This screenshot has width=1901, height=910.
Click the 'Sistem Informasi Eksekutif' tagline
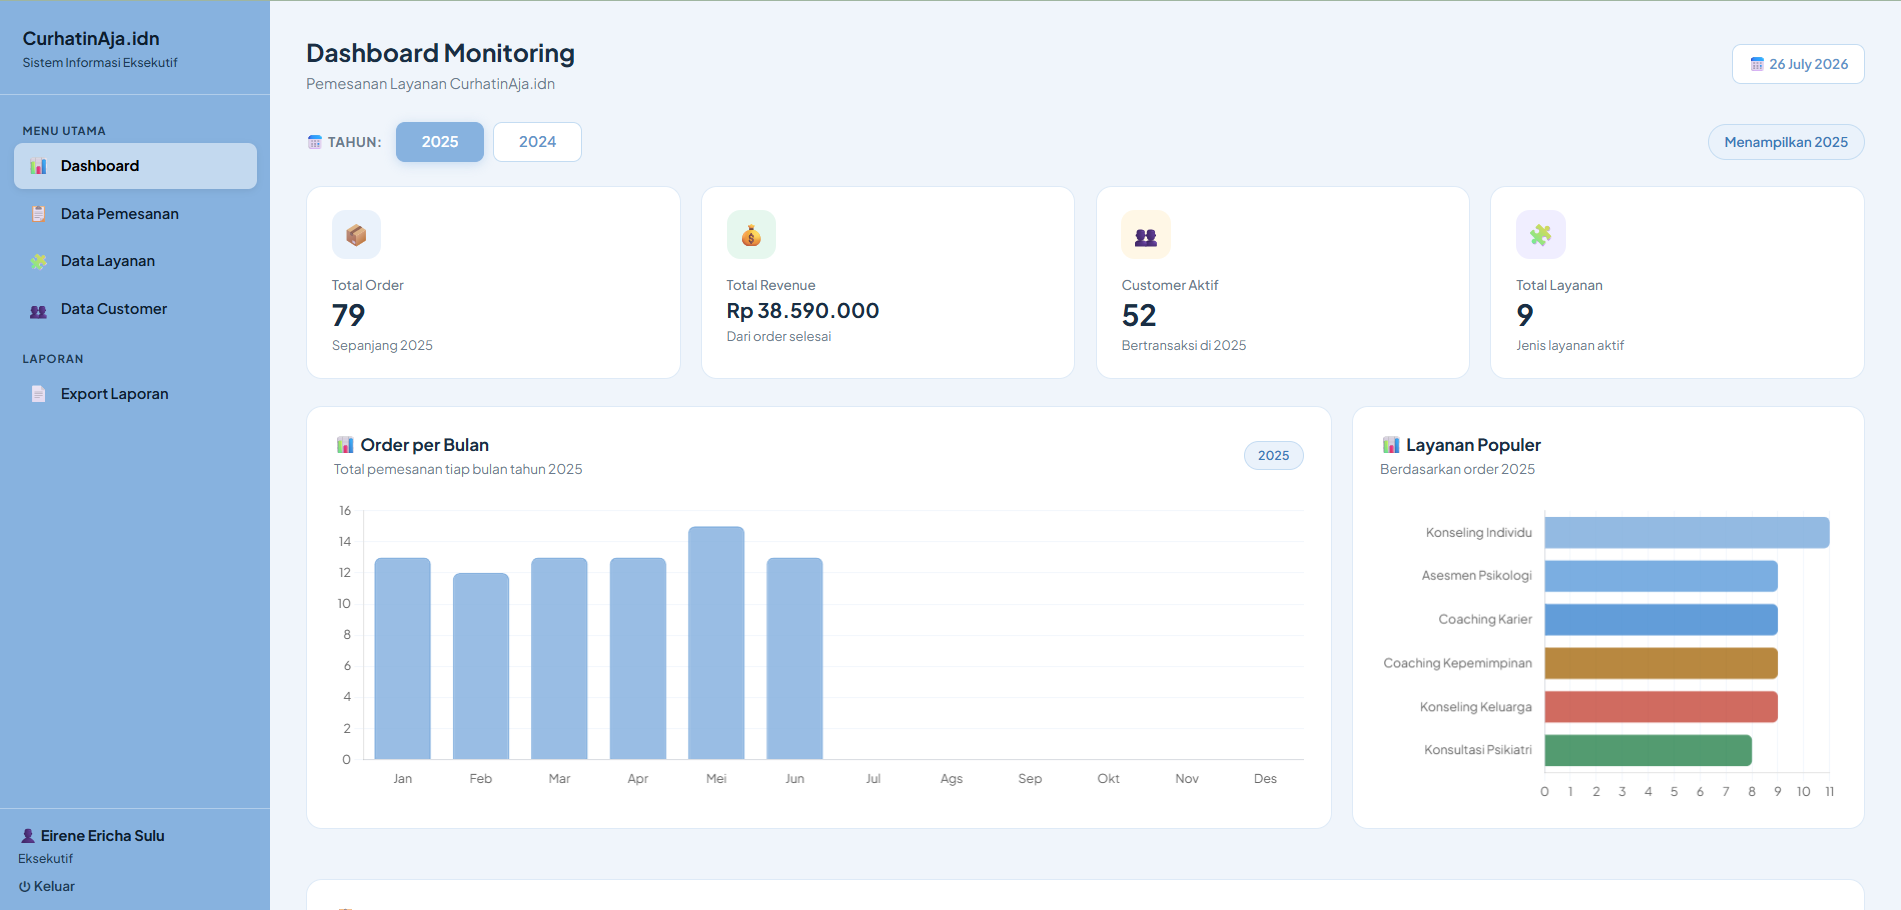coord(100,63)
